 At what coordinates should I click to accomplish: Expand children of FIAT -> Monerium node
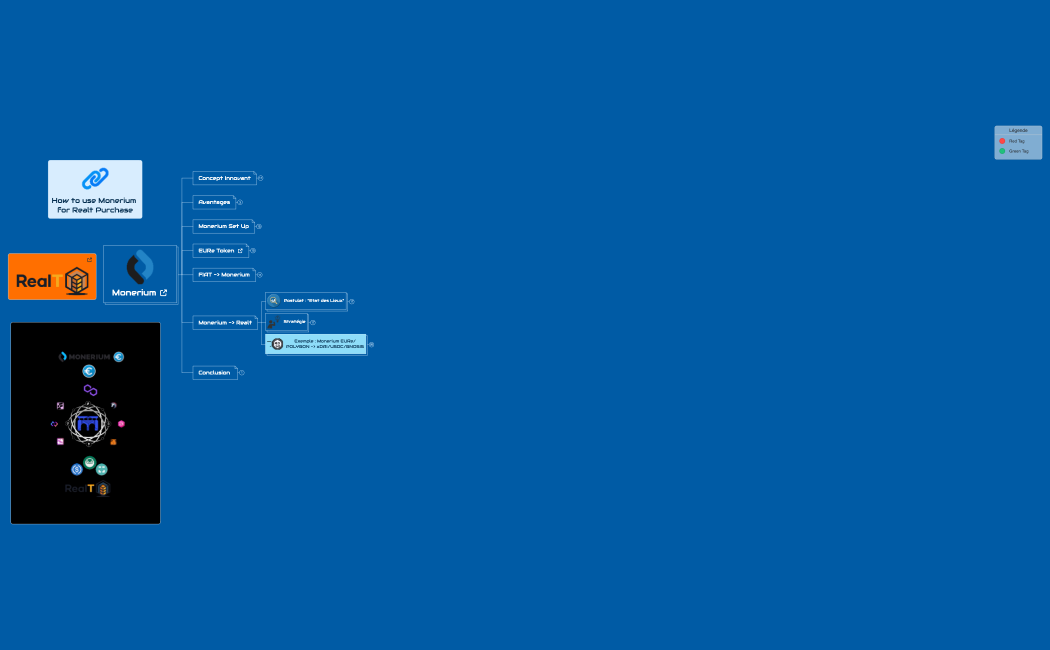260,275
